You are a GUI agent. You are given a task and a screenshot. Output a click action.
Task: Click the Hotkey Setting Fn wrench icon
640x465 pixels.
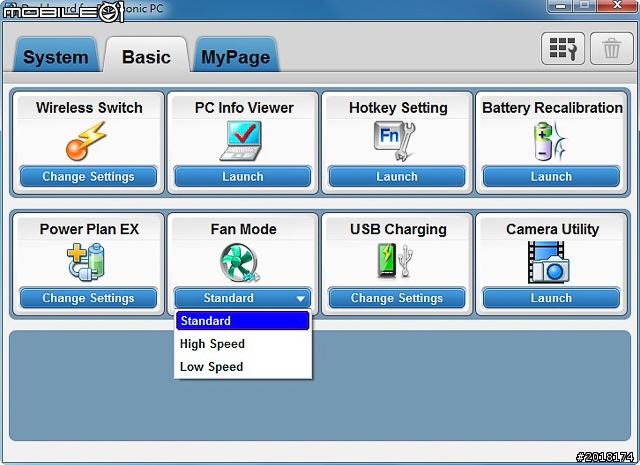[x=395, y=141]
